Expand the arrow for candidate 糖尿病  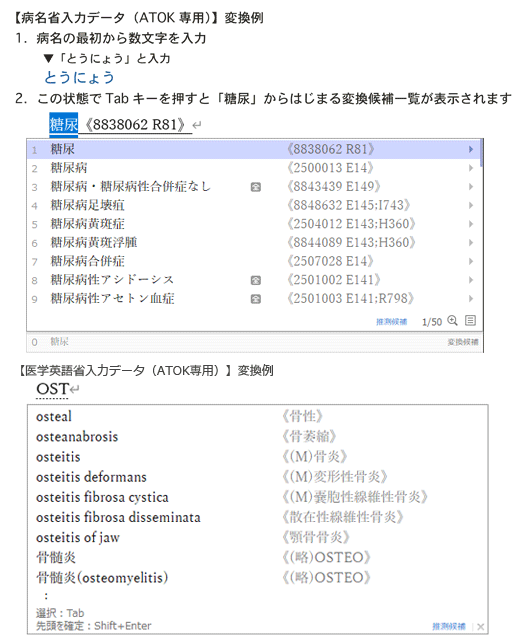click(471, 168)
